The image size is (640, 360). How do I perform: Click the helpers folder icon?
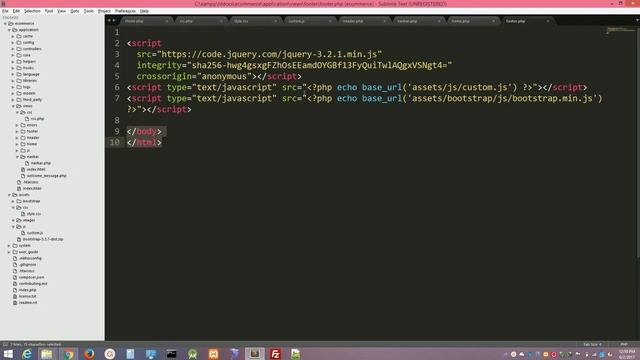[x=19, y=61]
